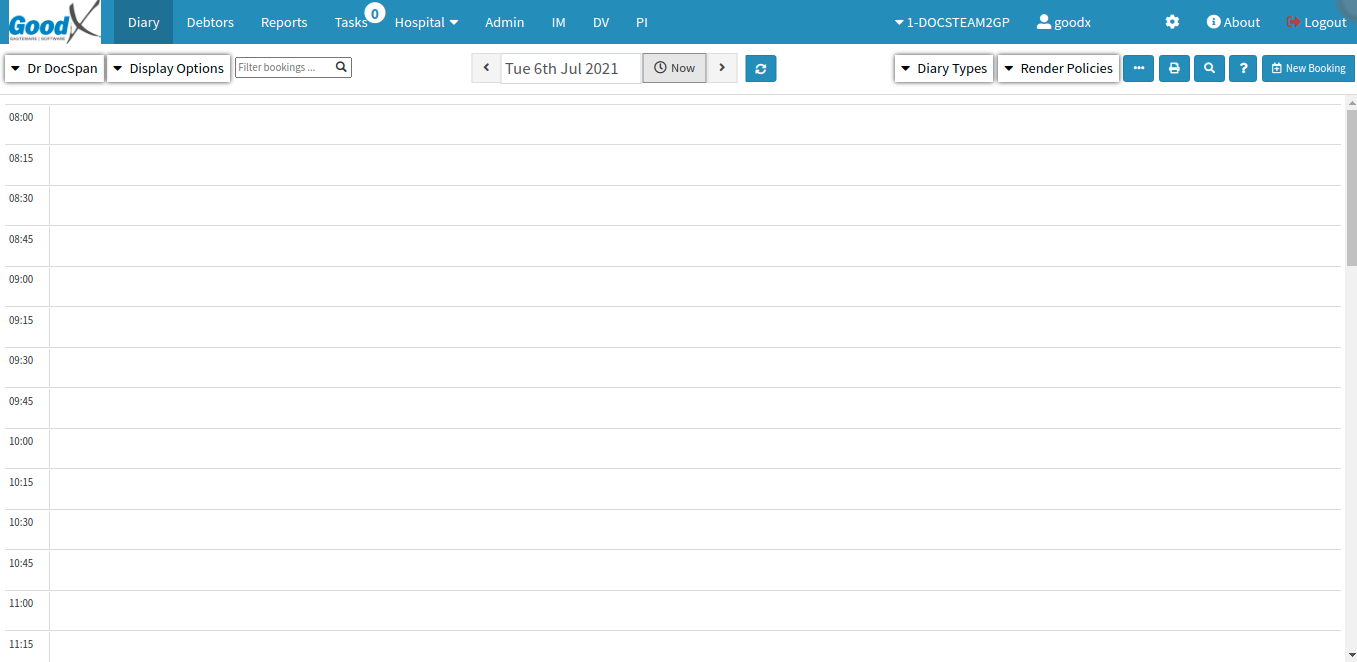Open help with the question mark icon

pos(1243,68)
